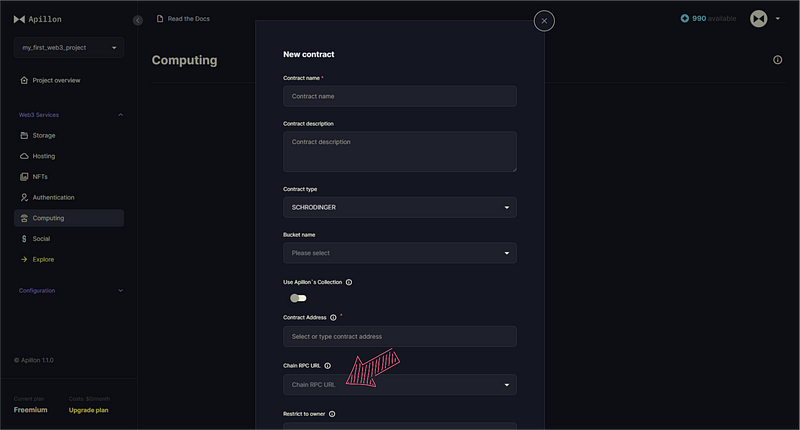This screenshot has width=800, height=430.
Task: Expand the my_first_web3_project selector
Action: [x=69, y=47]
